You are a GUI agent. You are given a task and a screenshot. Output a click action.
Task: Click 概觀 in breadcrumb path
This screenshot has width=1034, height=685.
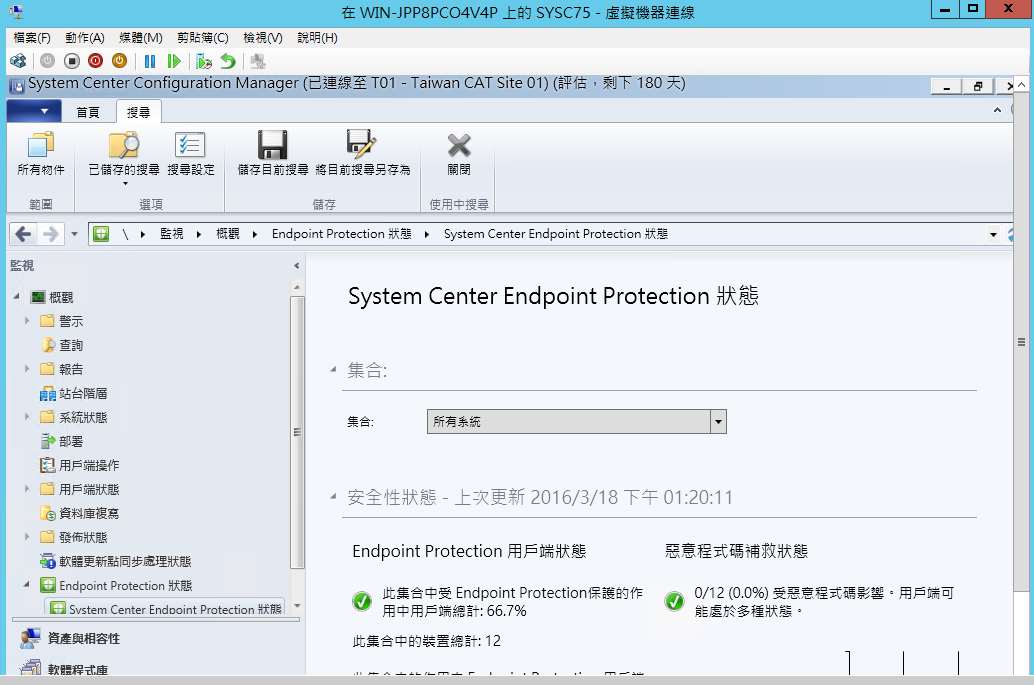(228, 233)
